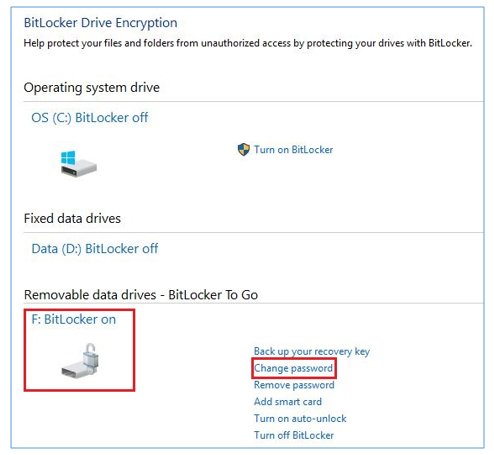Click the padlock on the F: drive icon
Screen dimensions: 494x455
(90, 355)
